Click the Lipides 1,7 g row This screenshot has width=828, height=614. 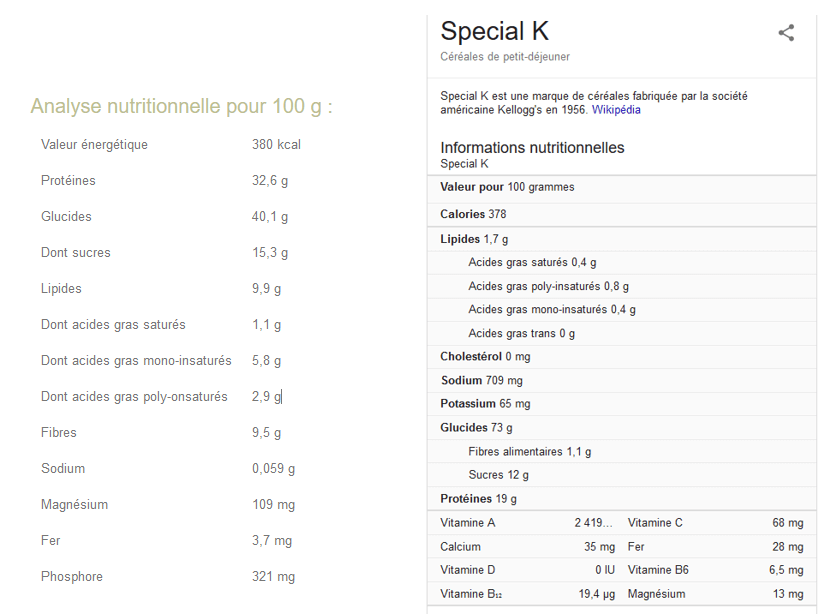coord(622,239)
